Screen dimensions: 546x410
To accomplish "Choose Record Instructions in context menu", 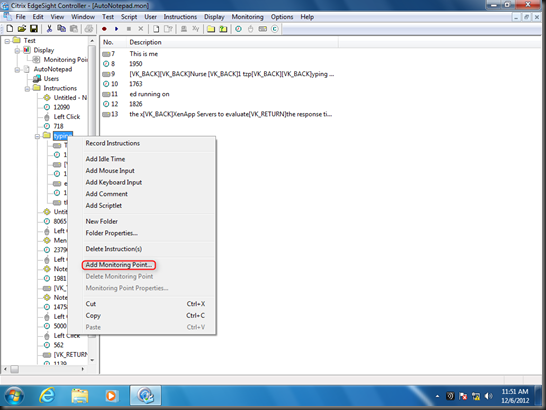I will 112,143.
